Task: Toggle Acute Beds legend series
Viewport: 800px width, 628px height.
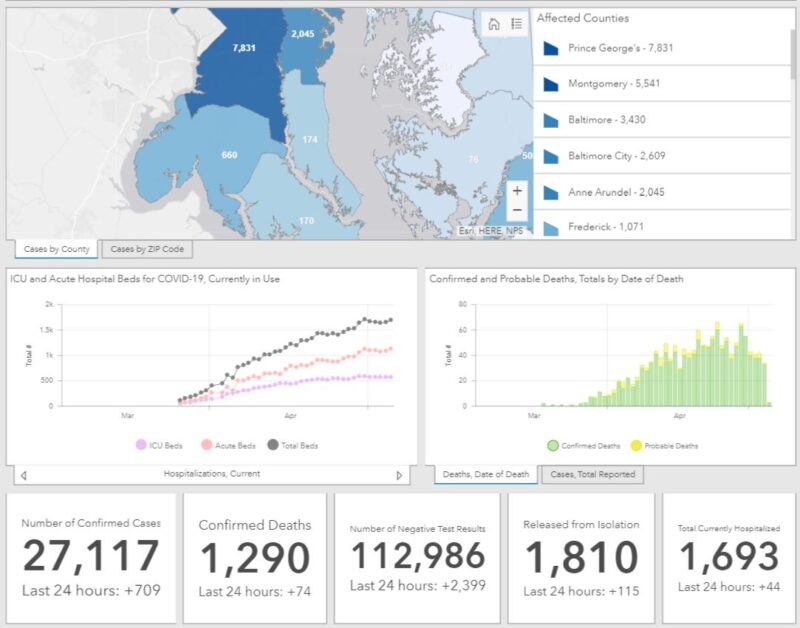Action: pos(206,445)
